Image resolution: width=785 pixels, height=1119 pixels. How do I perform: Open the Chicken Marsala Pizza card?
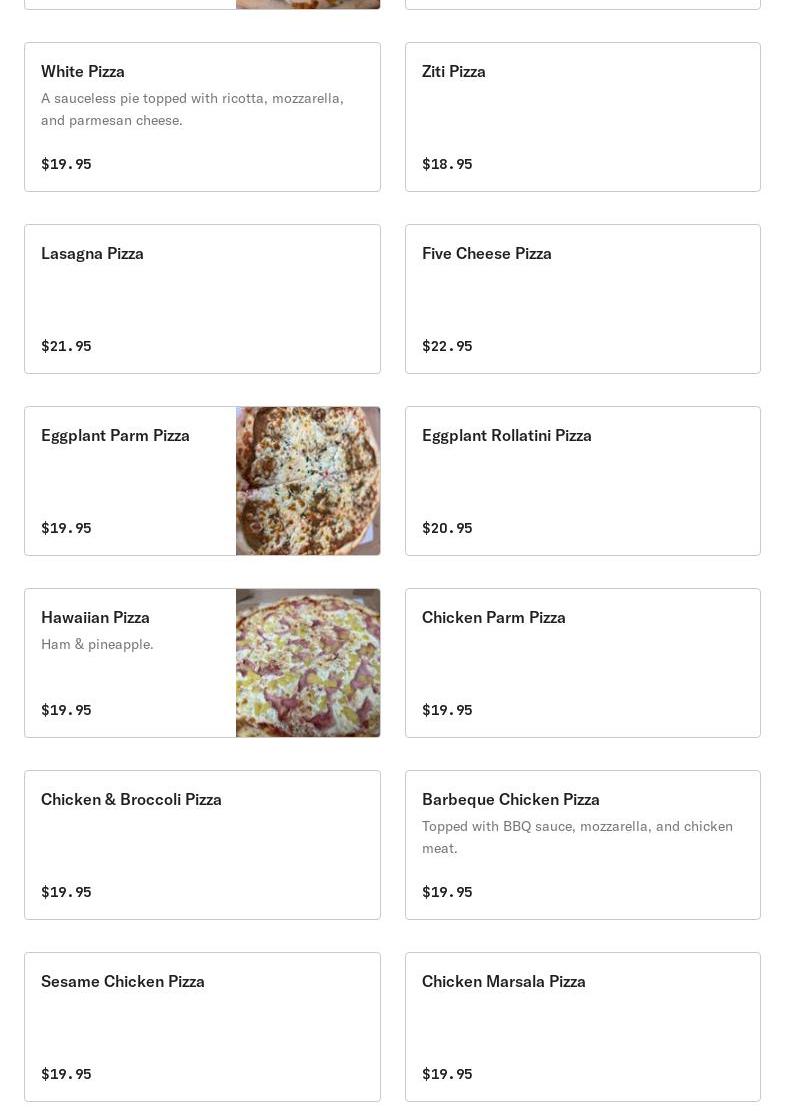pos(582,1027)
